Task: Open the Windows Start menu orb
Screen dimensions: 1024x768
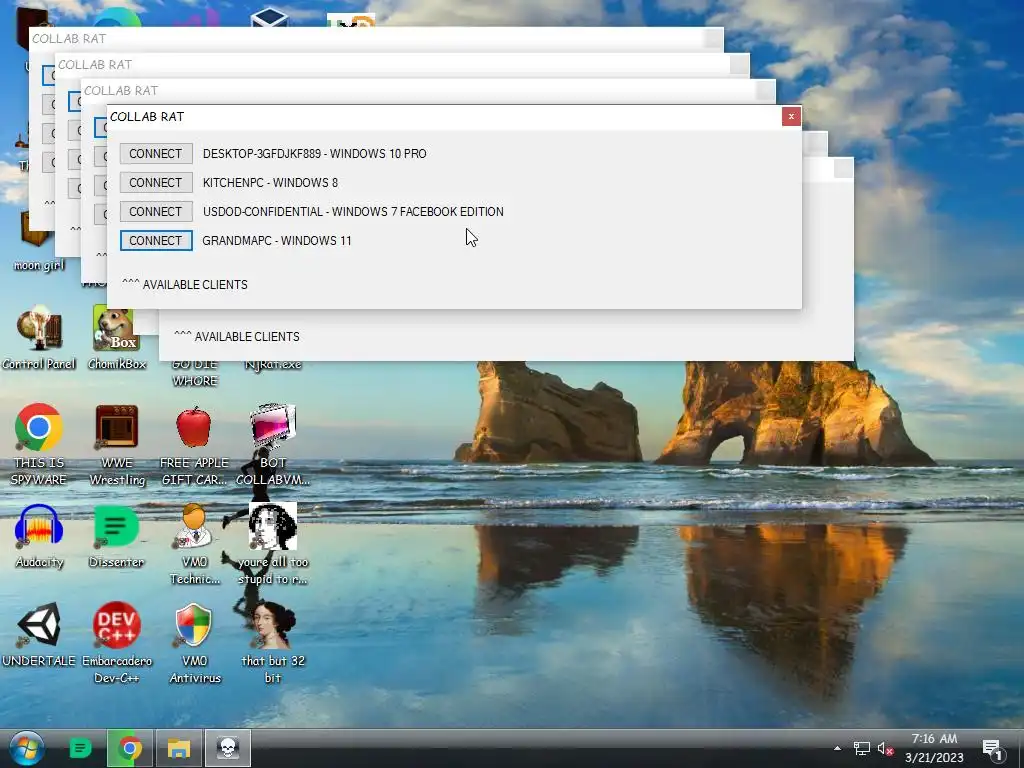Action: coord(27,748)
